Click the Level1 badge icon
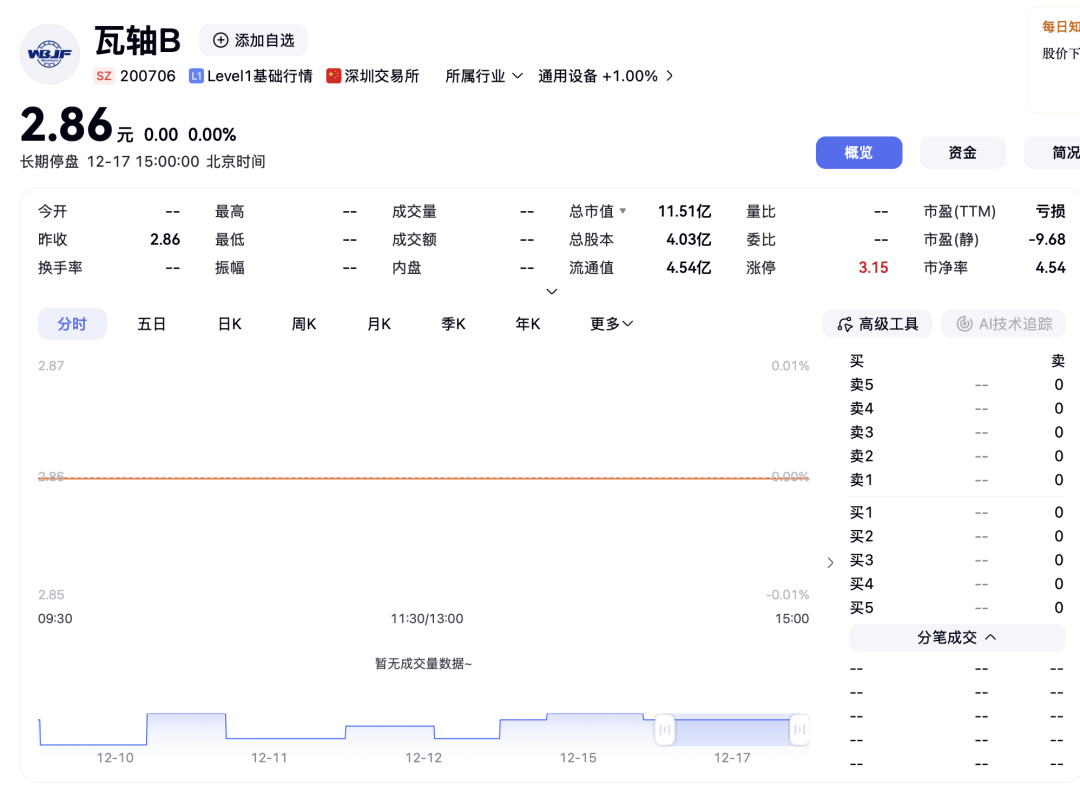The height and width of the screenshot is (798, 1080). pos(196,76)
